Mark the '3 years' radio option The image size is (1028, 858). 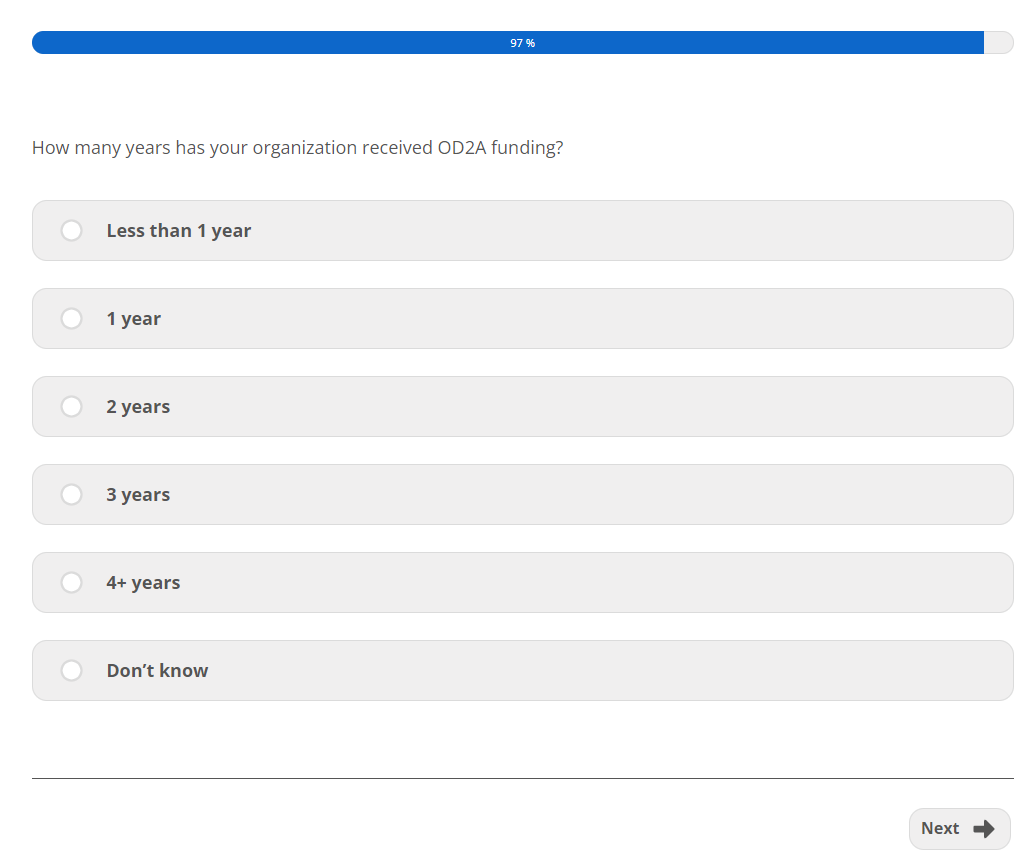coord(71,494)
